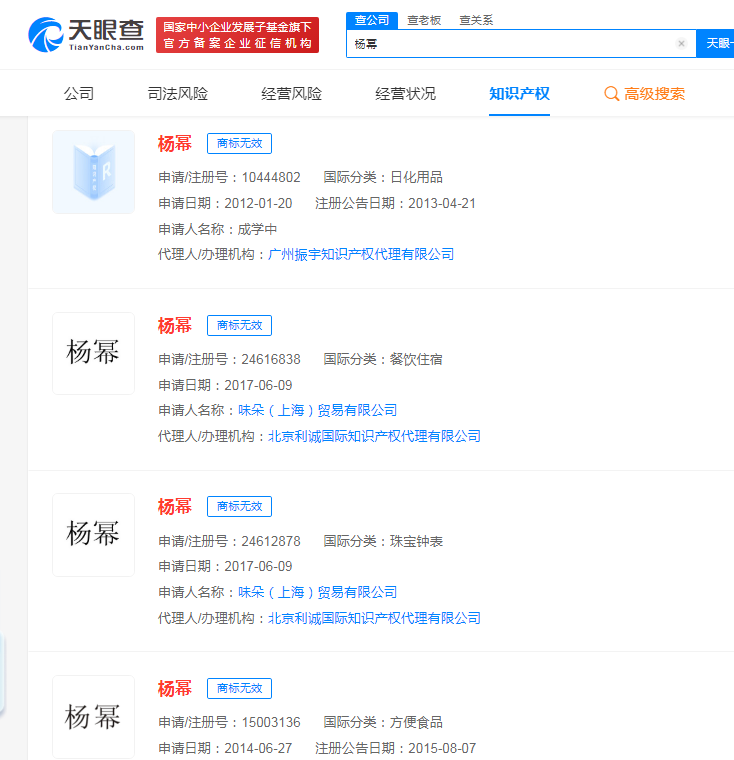Open the 司法风险 category tab
Viewport: 734px width, 760px height.
click(177, 94)
